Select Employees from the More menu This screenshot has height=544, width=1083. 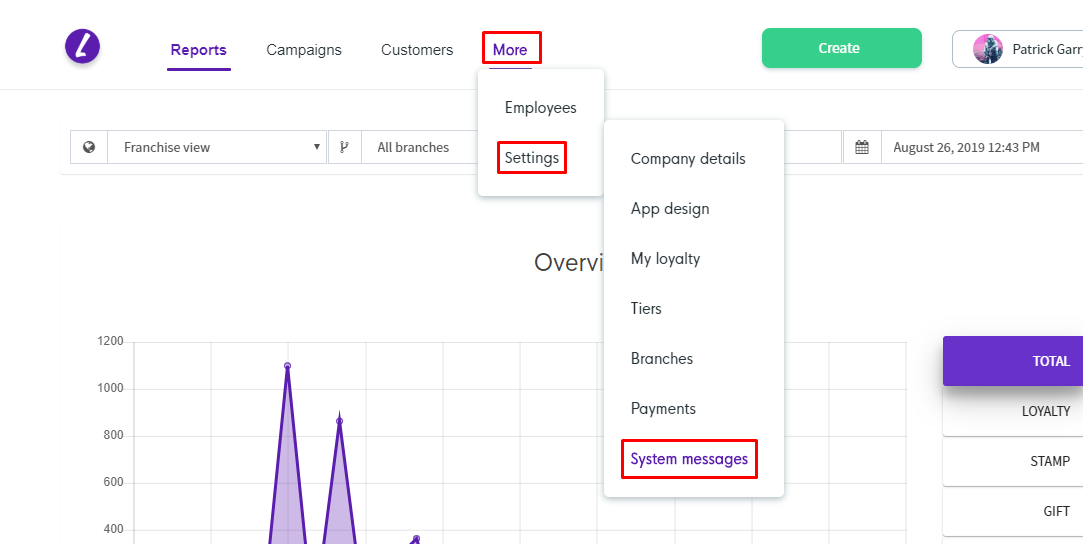pos(541,108)
